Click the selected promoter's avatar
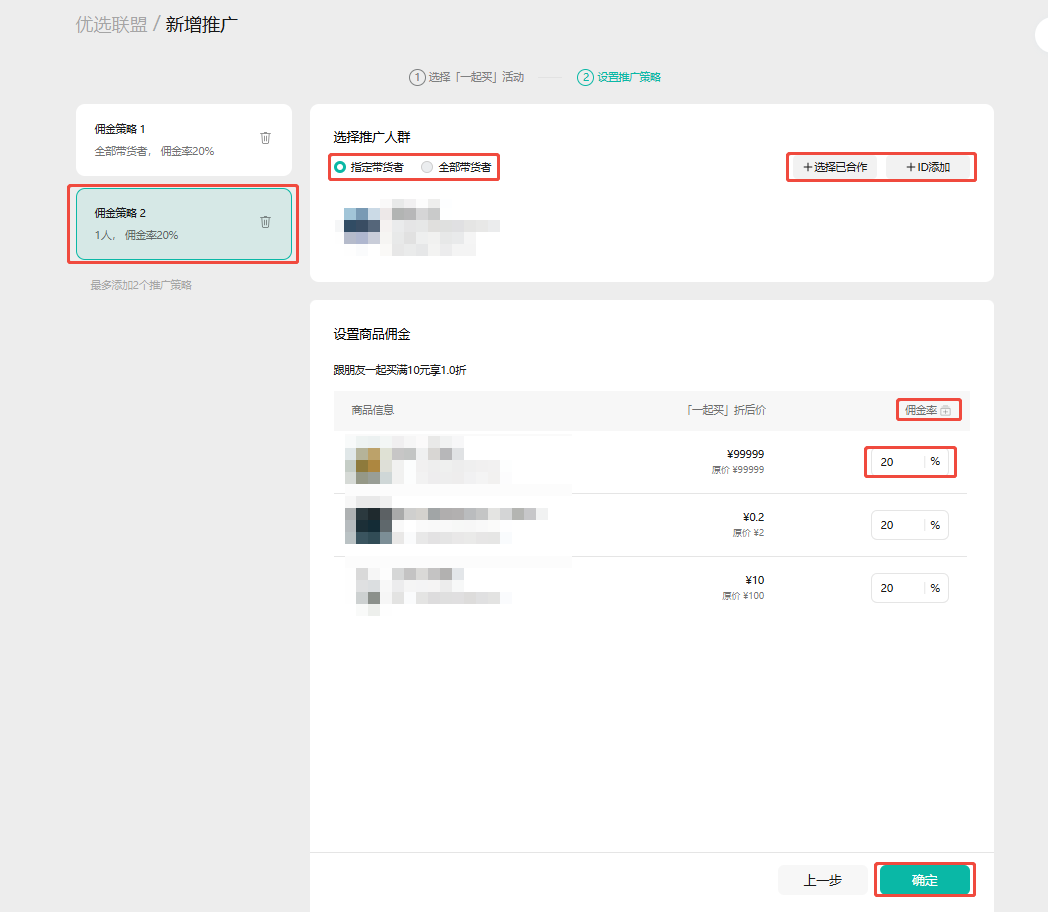Screen dimensions: 1048x912 (361, 225)
